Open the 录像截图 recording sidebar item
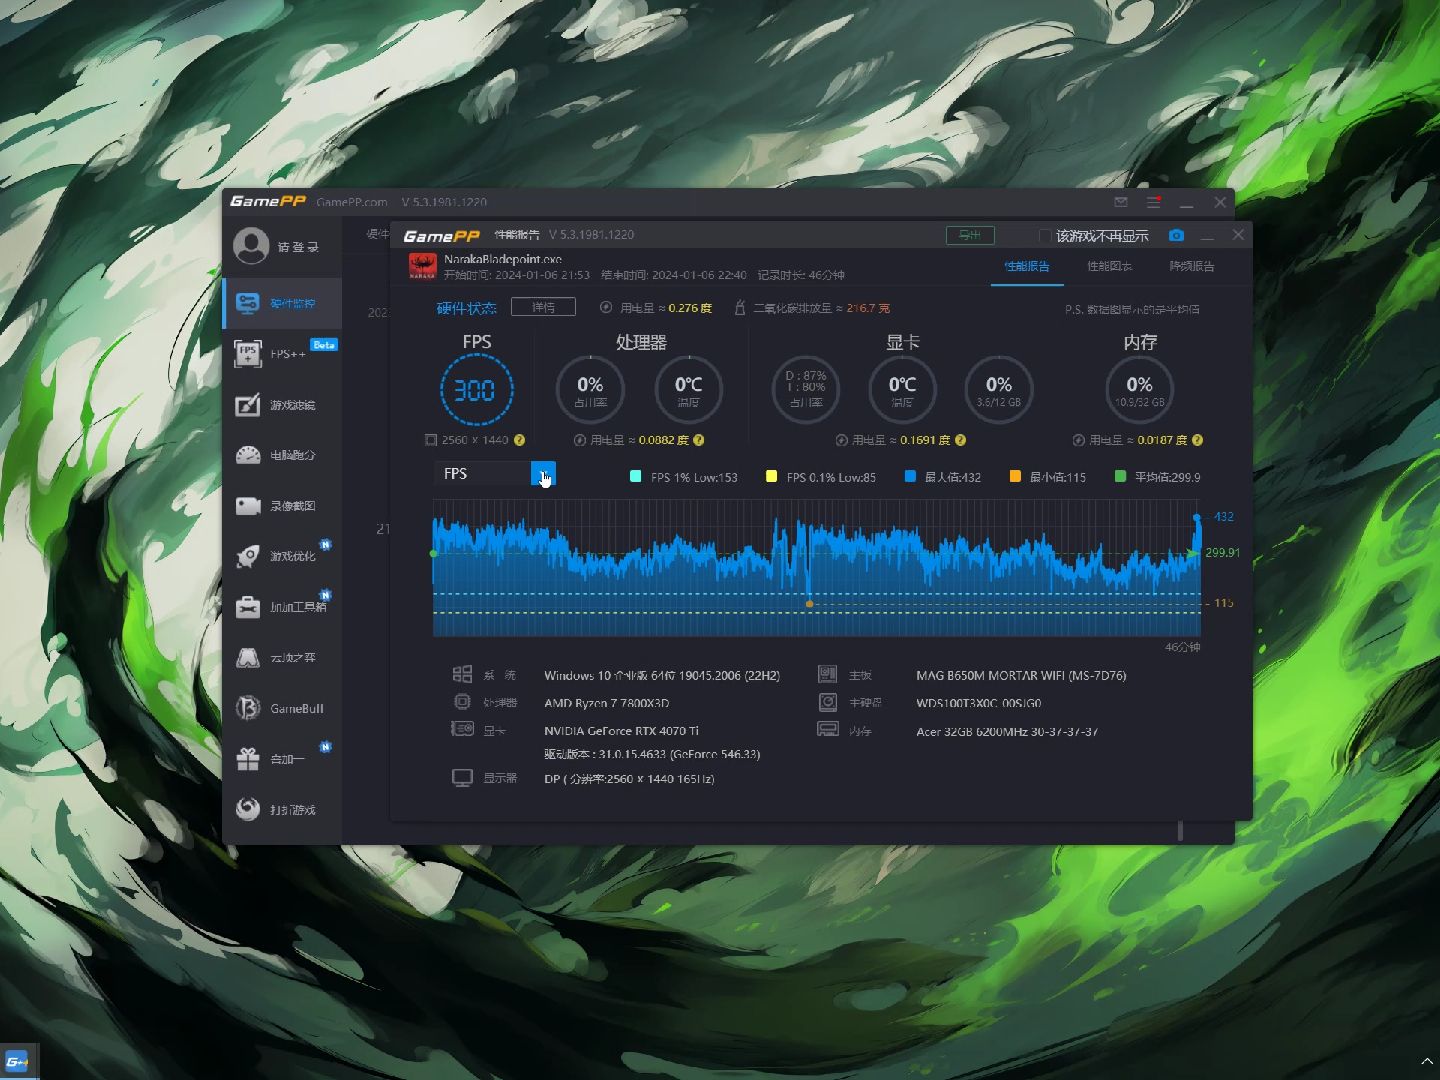 click(x=282, y=506)
